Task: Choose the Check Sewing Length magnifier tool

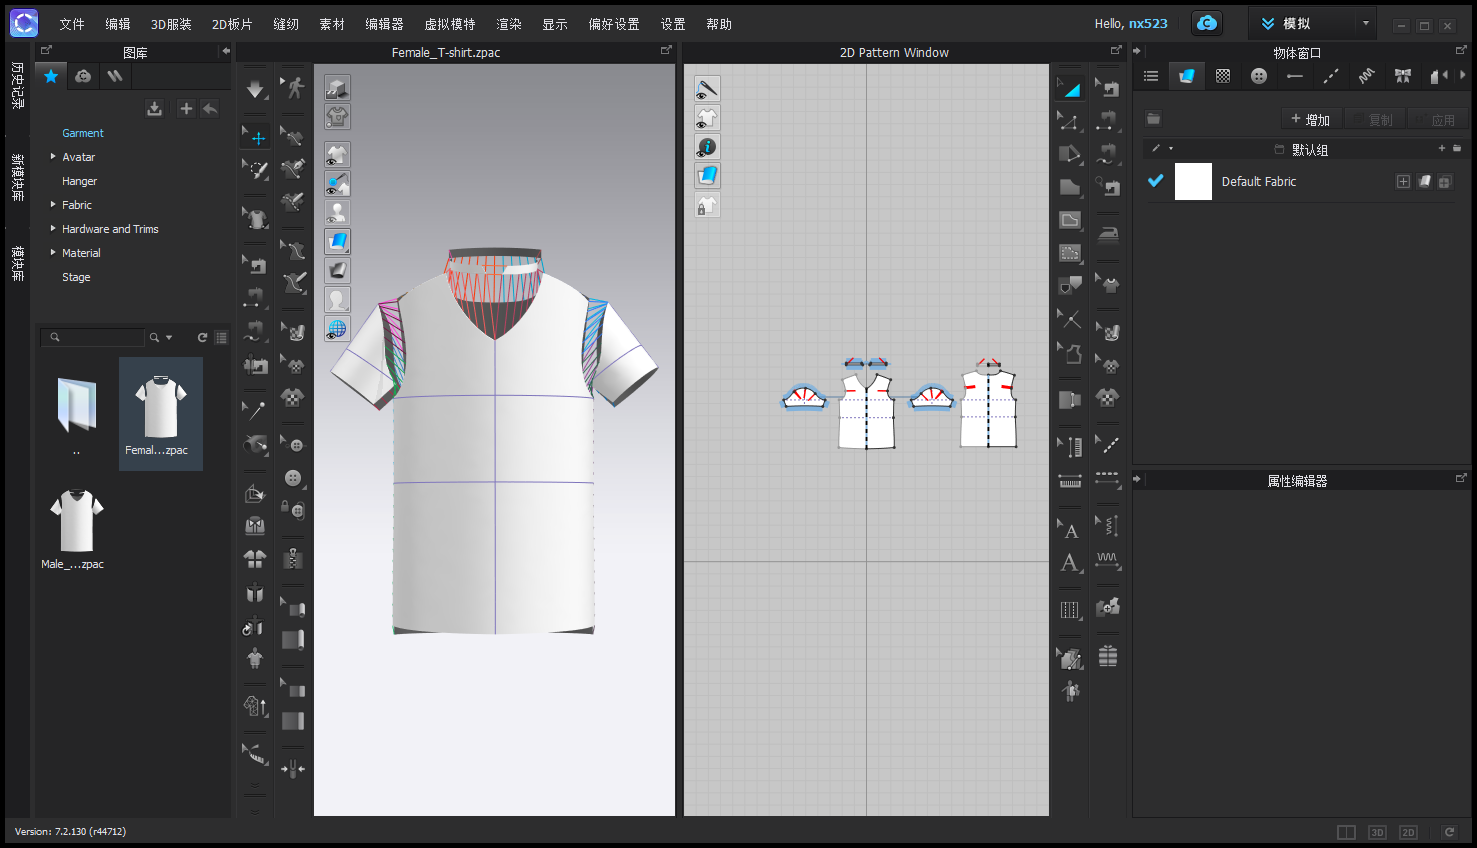Action: click(x=1108, y=186)
